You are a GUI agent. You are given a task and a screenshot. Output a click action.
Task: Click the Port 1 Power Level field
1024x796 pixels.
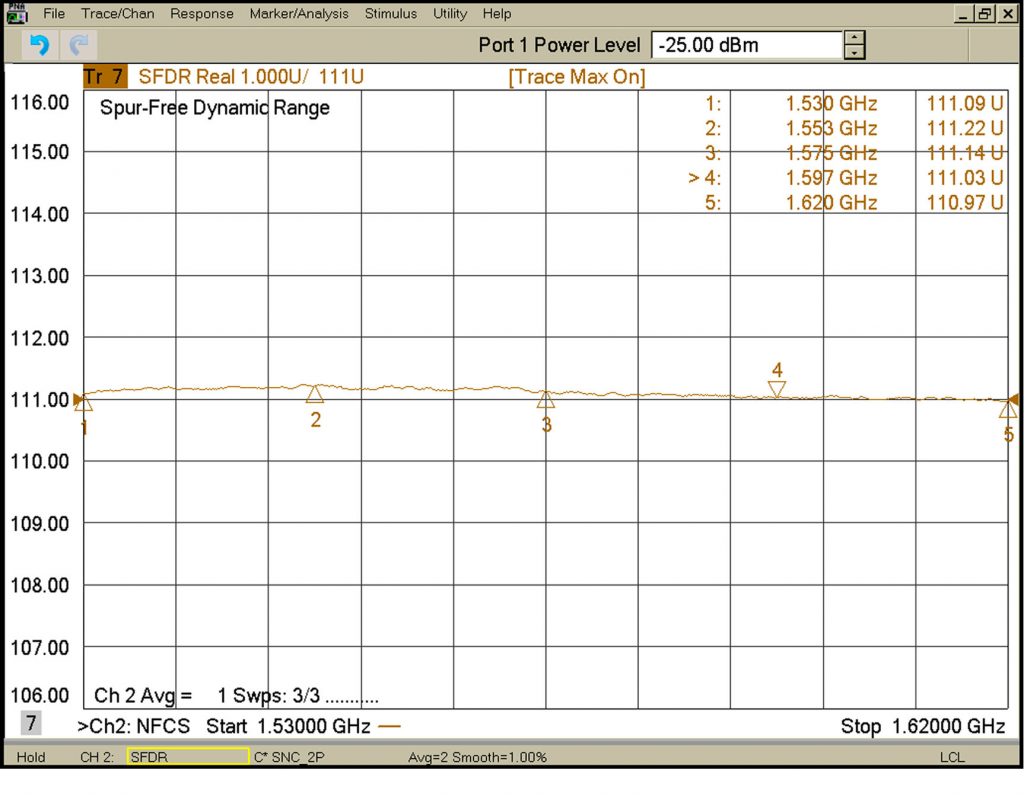[x=746, y=45]
